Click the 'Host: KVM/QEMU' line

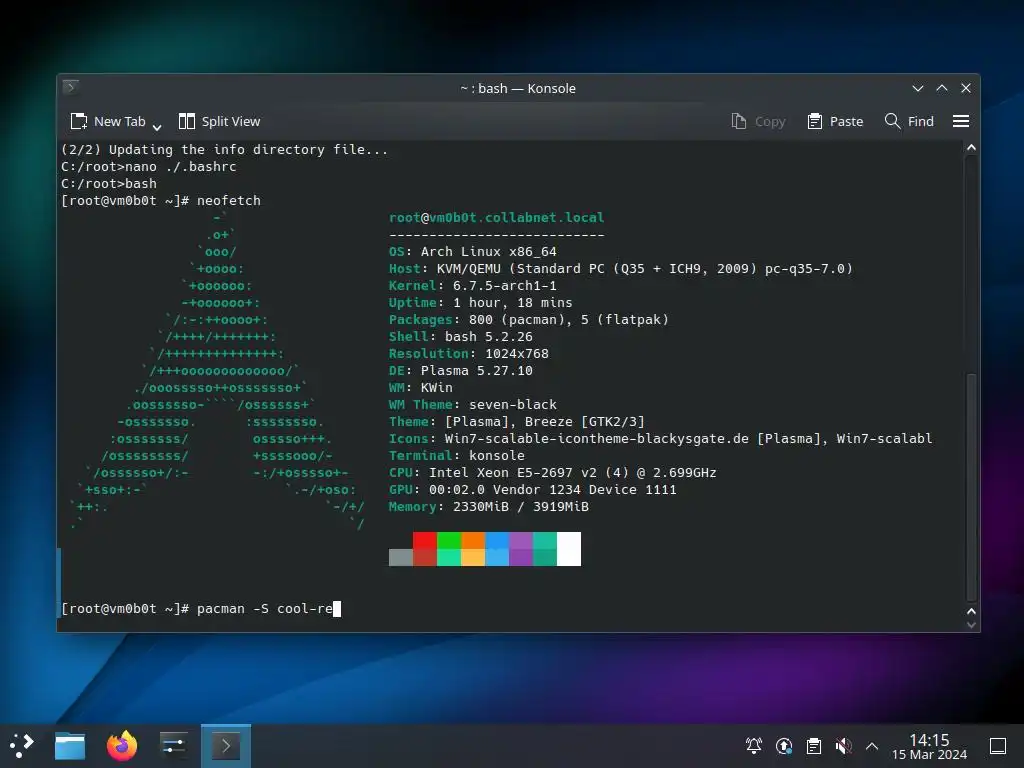pos(620,268)
